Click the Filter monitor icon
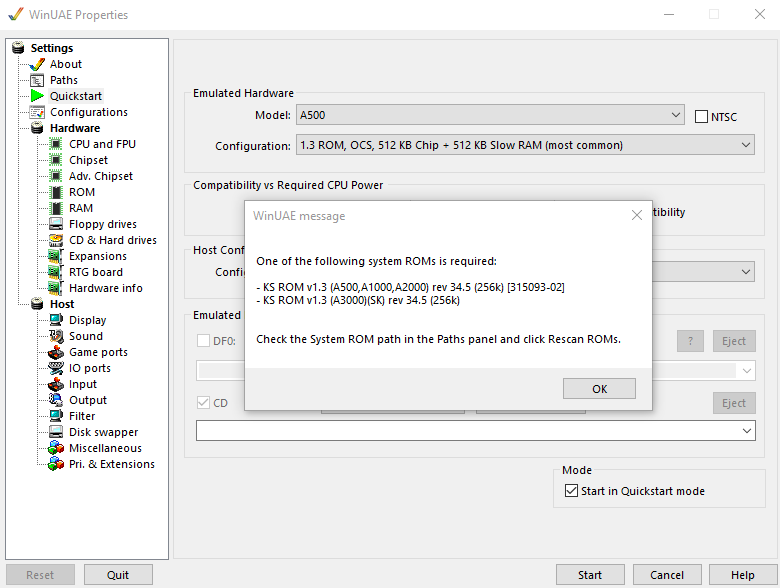 [56, 416]
